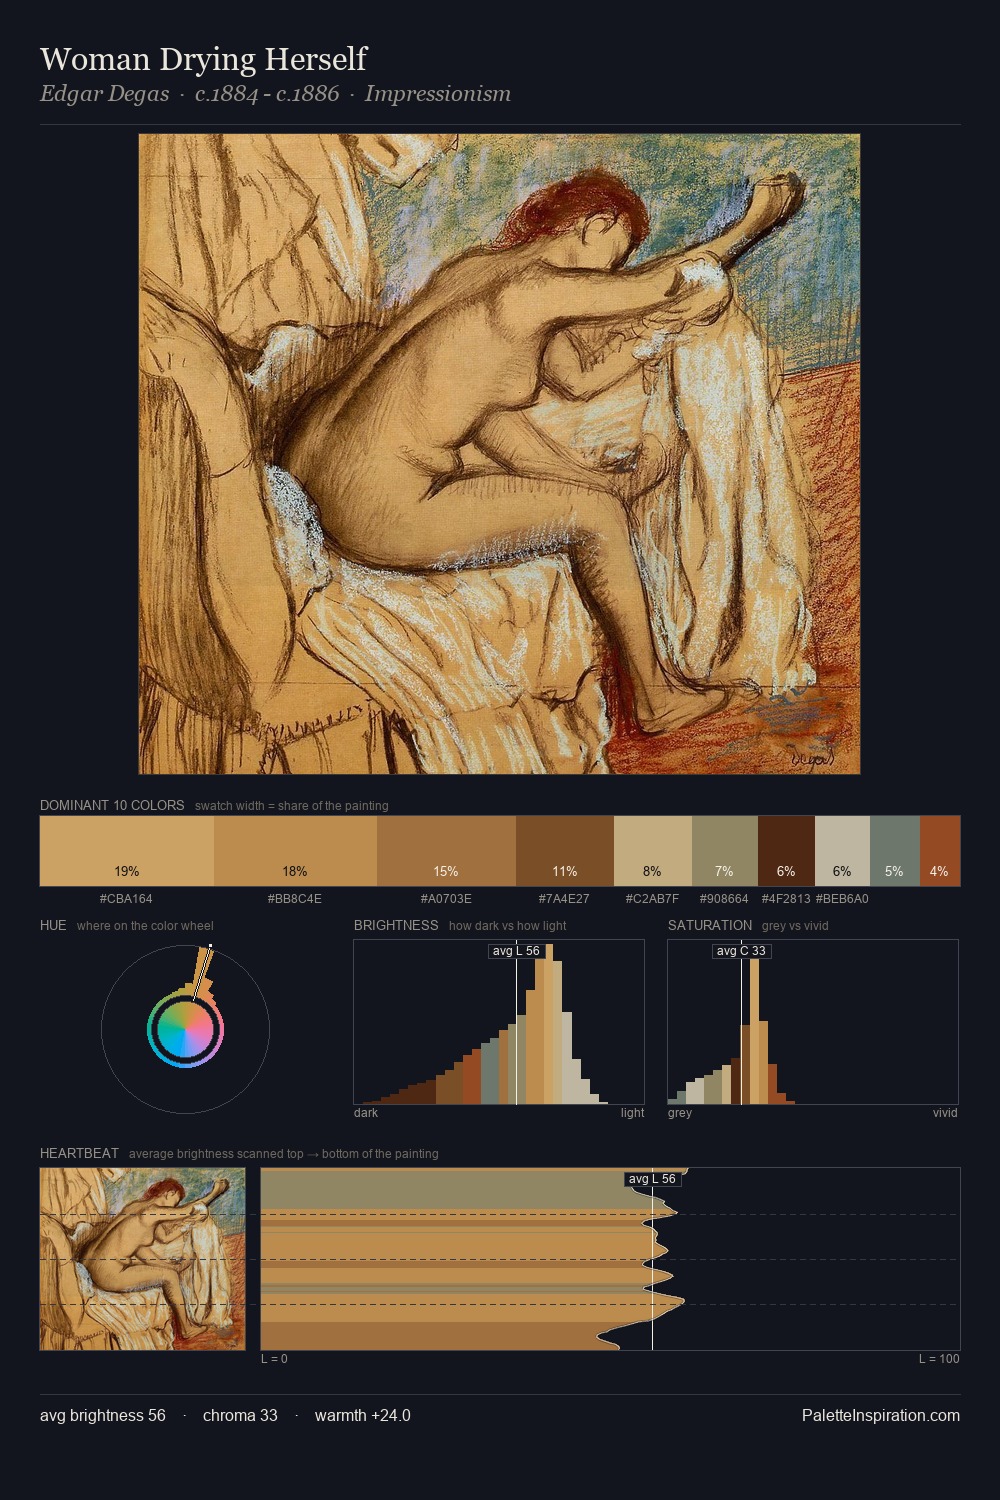Image resolution: width=1000 pixels, height=1500 pixels.
Task: Click the chroma 33 footer stat
Action: point(240,1416)
